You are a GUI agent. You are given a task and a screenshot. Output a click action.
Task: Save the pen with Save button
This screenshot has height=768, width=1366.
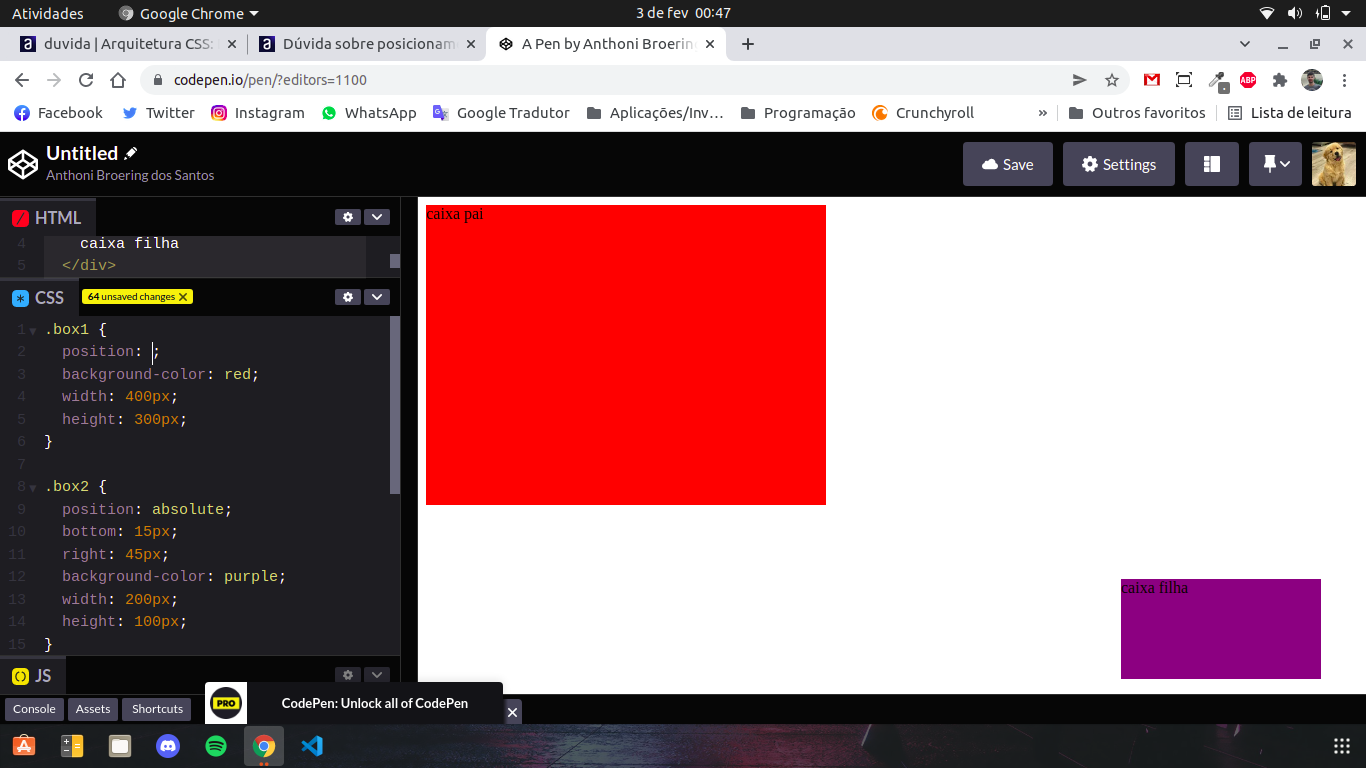1008,164
